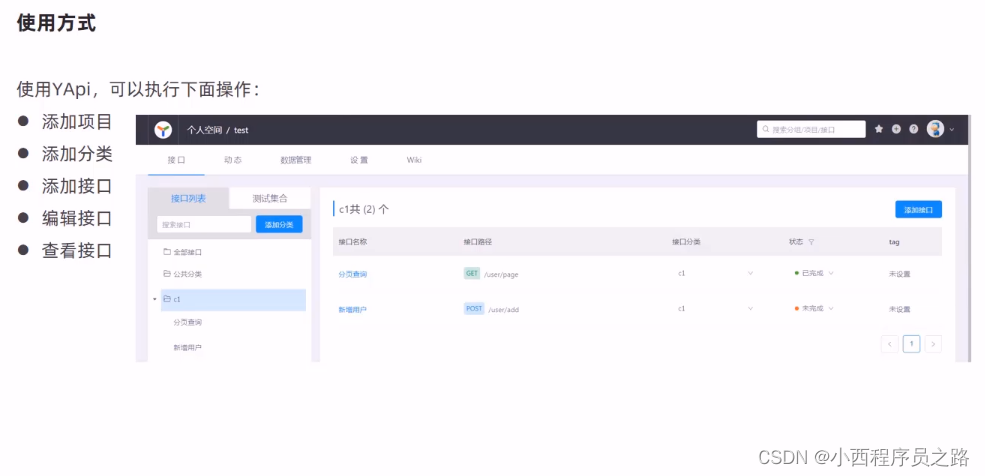Viewport: 985px width, 476px height.
Task: Click the /user/add path text
Action: (504, 310)
